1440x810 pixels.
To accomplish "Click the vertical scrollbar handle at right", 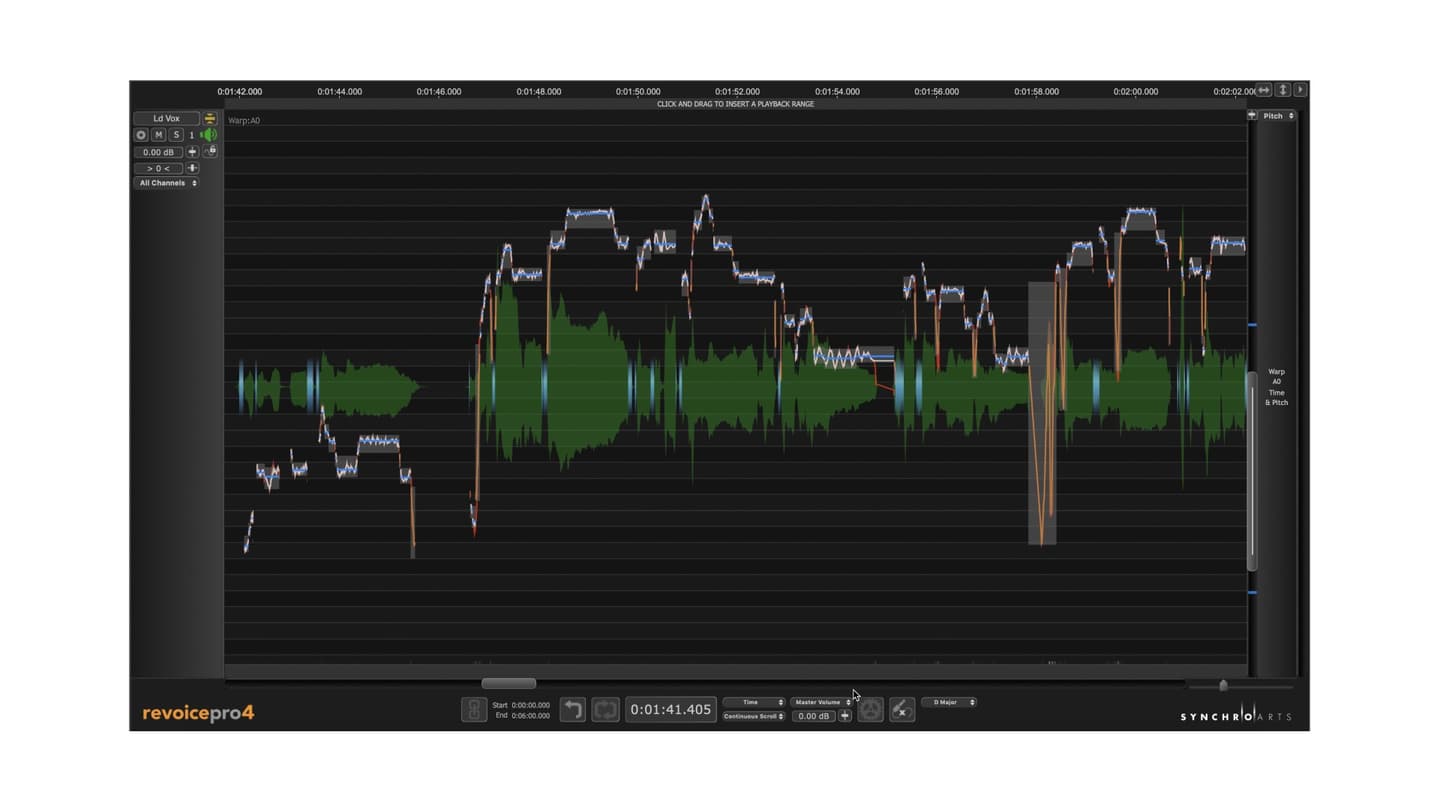I will point(1252,470).
